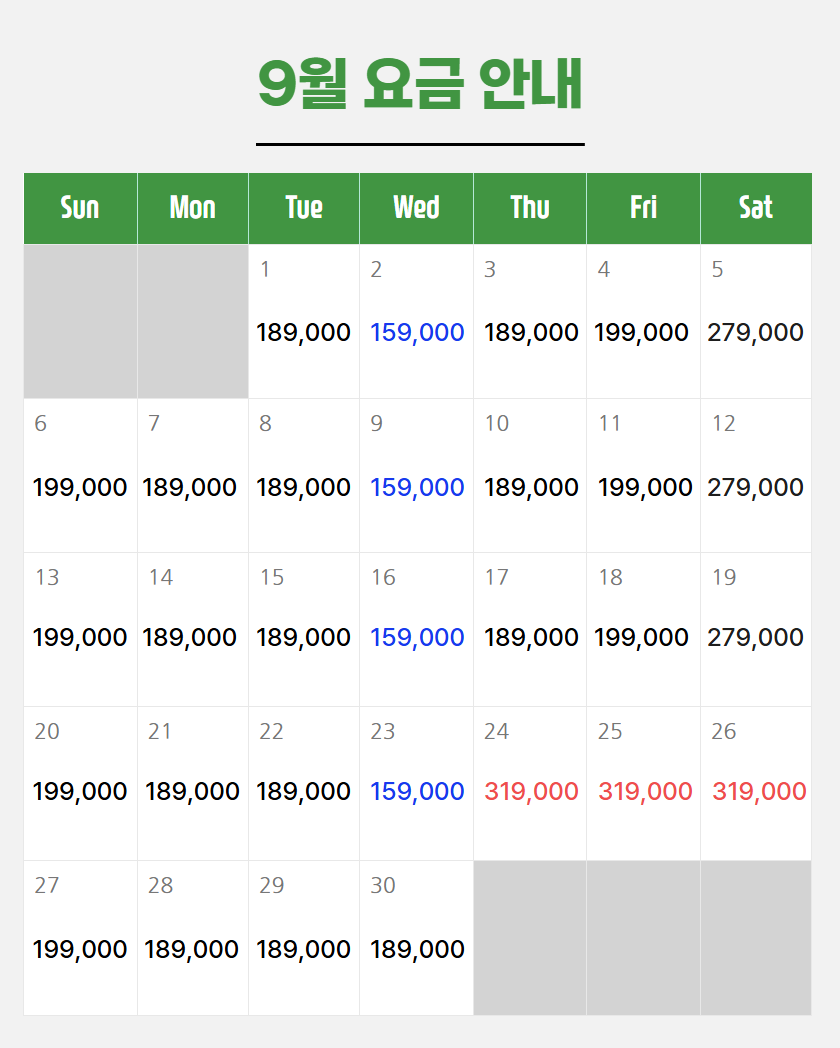This screenshot has height=1048, width=840.
Task: Pick September 9 with 159,000 rate
Action: tap(416, 475)
